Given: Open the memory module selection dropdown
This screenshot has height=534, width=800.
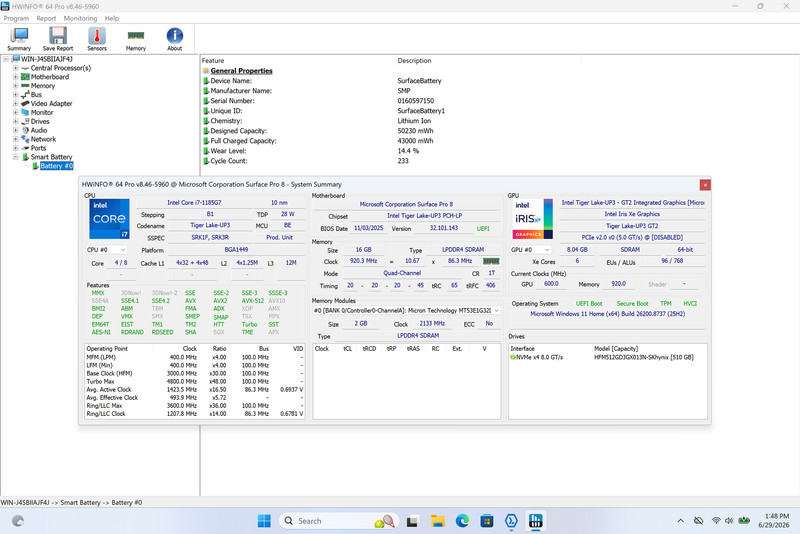Looking at the screenshot, I should click(x=406, y=311).
